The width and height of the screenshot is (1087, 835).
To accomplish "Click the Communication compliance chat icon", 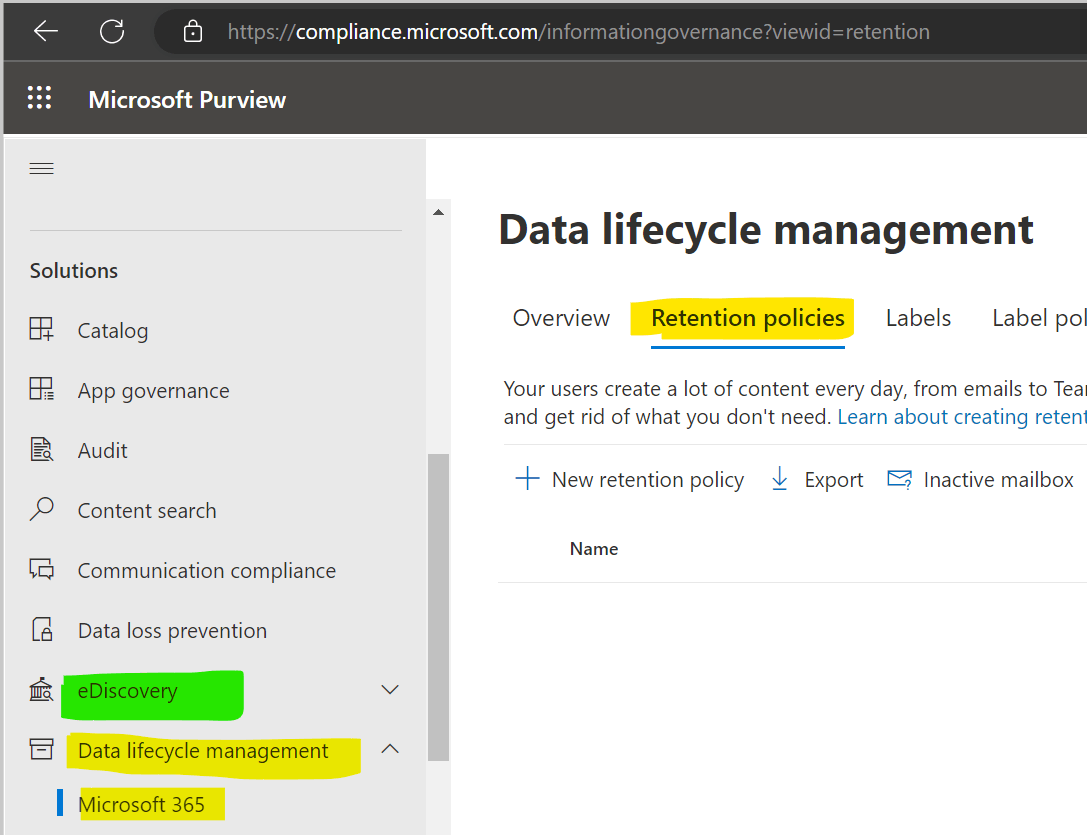I will tap(42, 569).
